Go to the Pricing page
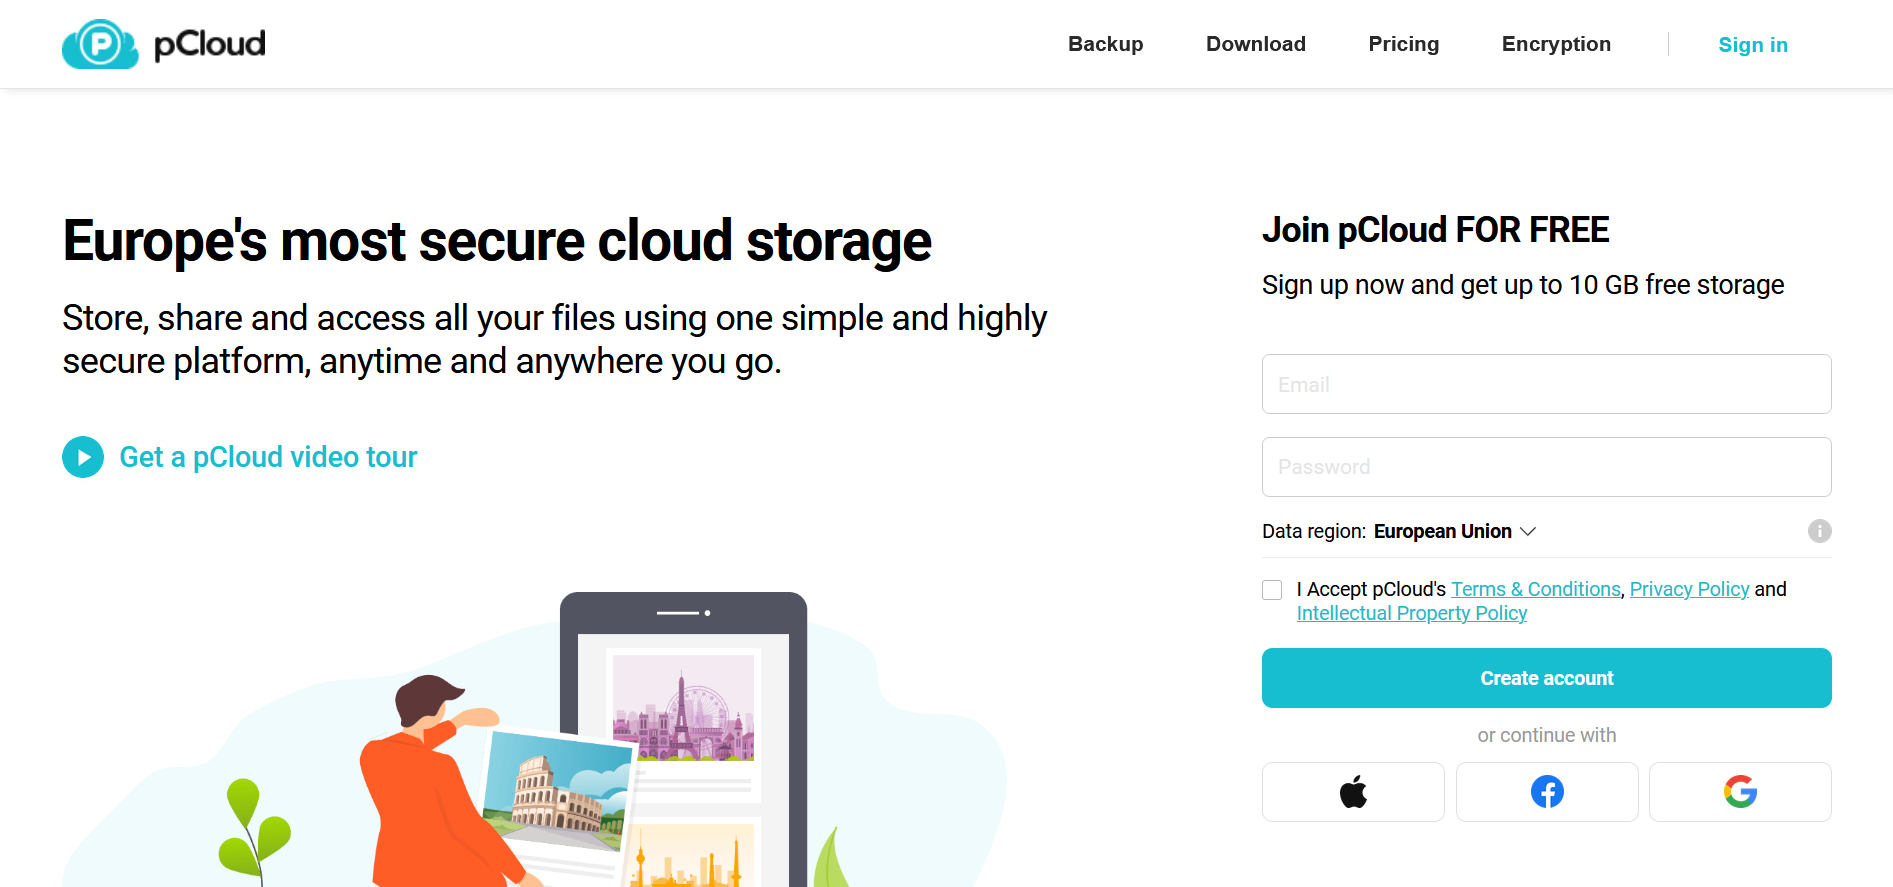Viewport: 1893px width, 887px height. 1403,44
